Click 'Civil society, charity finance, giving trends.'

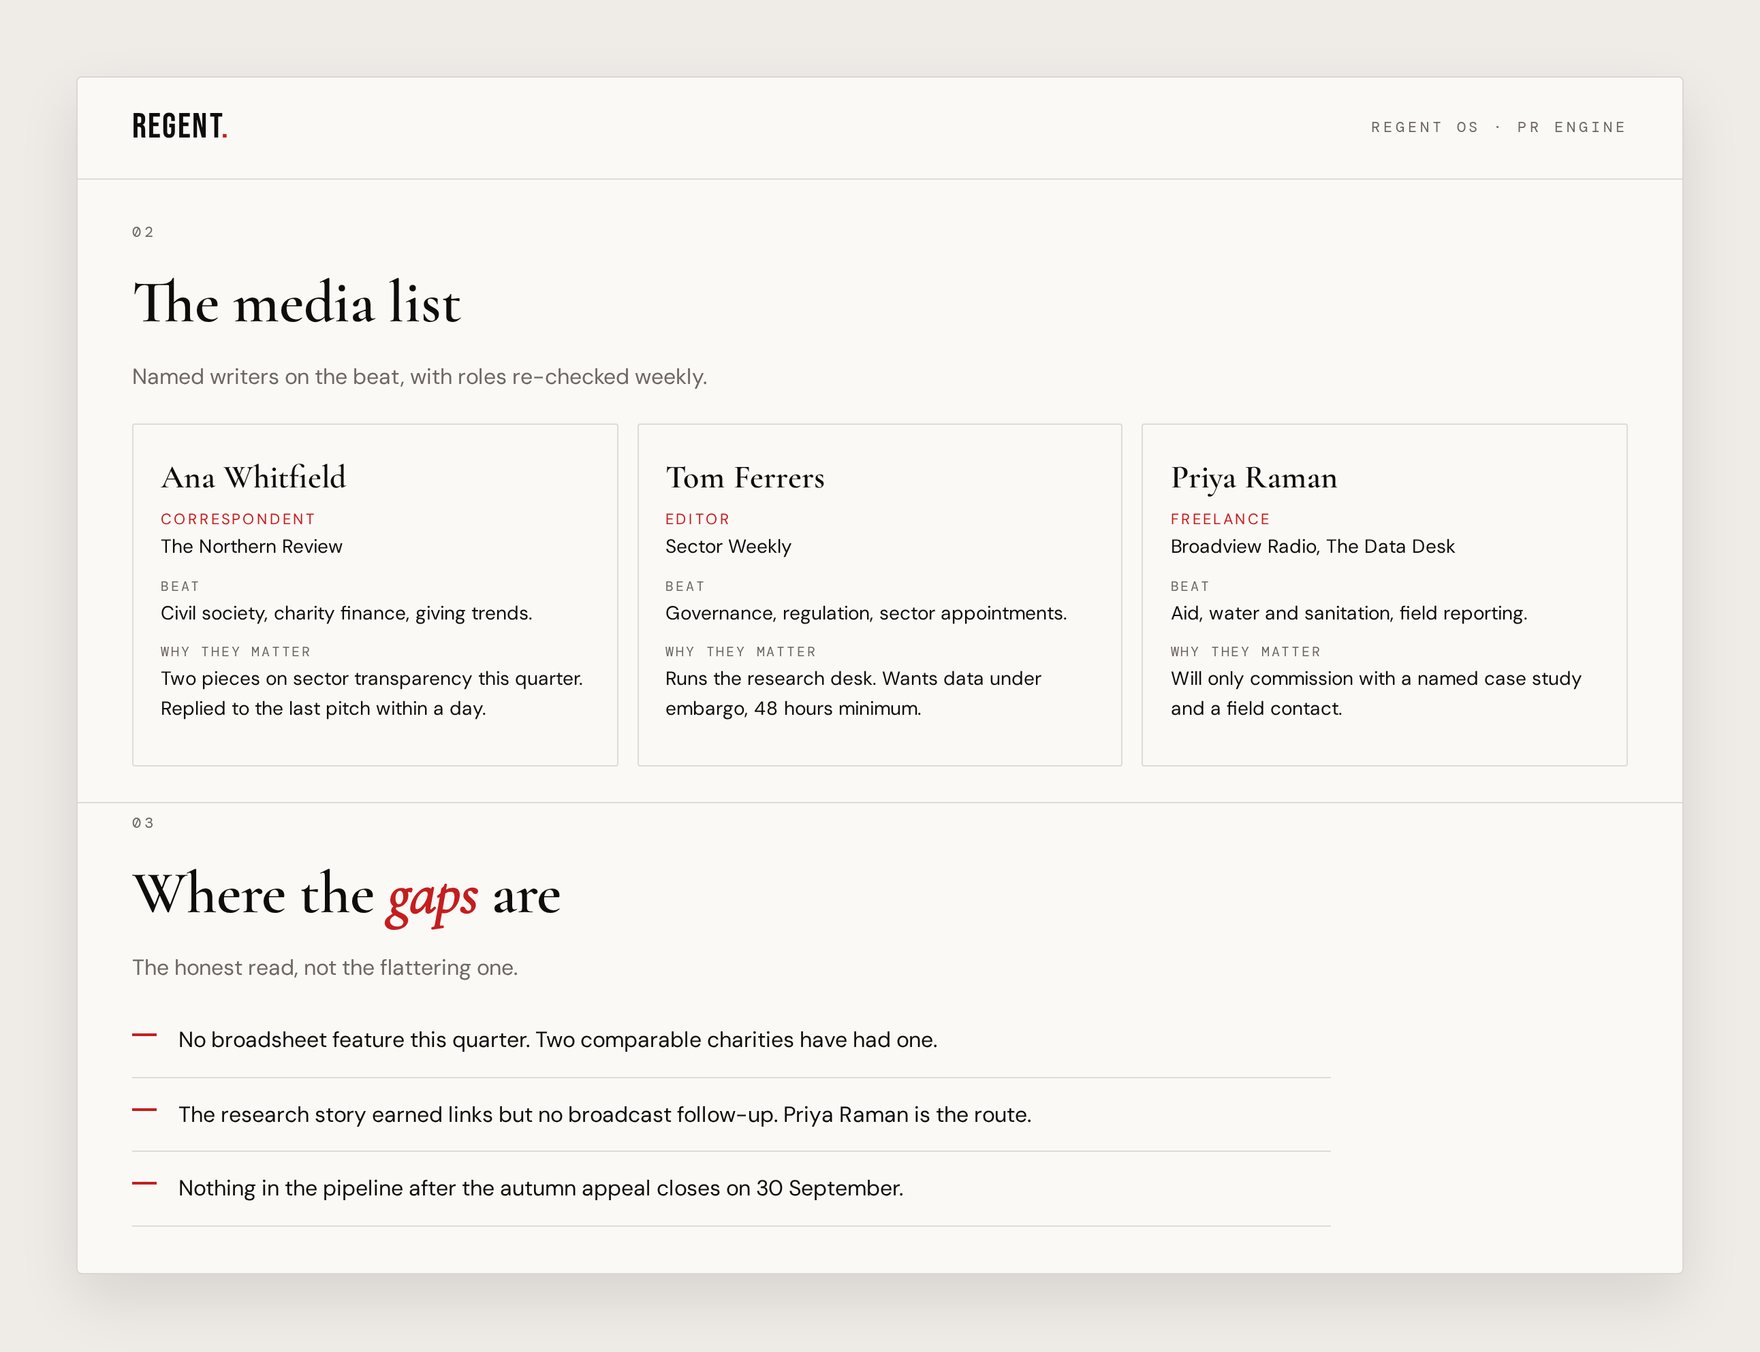click(x=346, y=613)
